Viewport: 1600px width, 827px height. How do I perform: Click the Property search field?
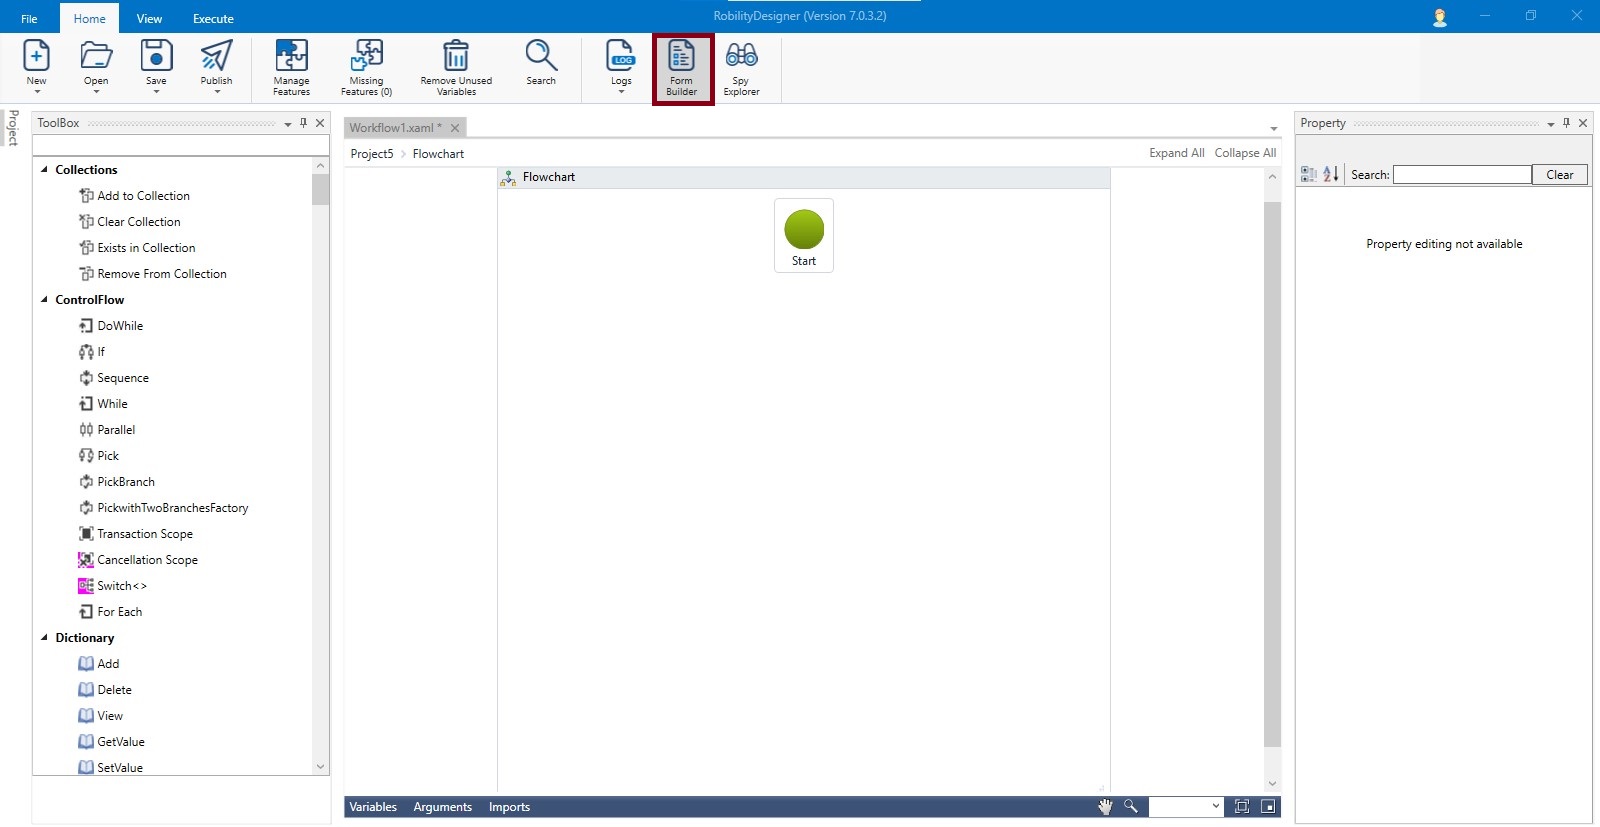click(1462, 175)
